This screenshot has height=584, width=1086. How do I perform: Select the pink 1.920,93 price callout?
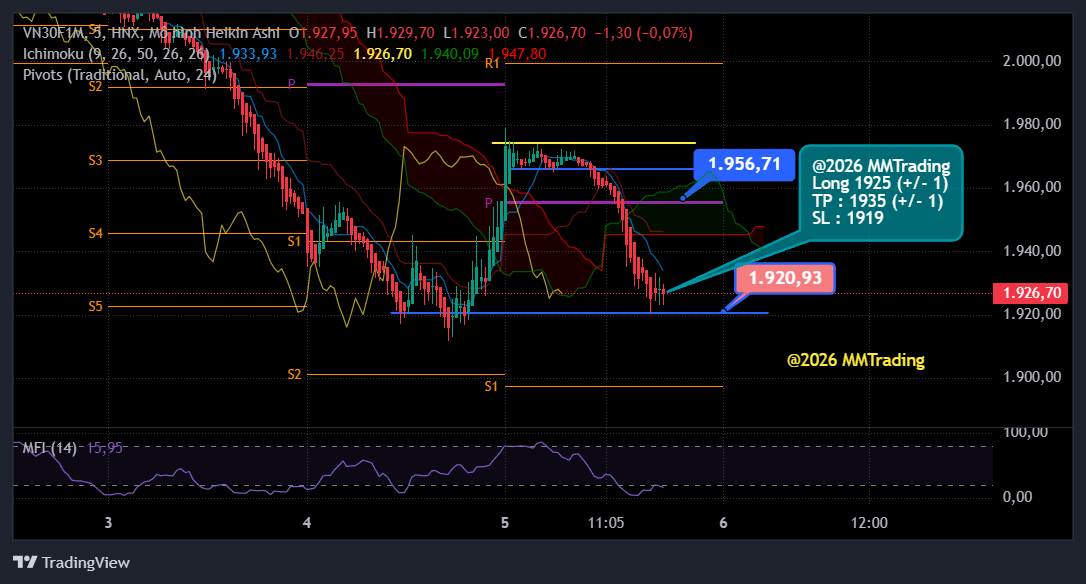tap(785, 278)
